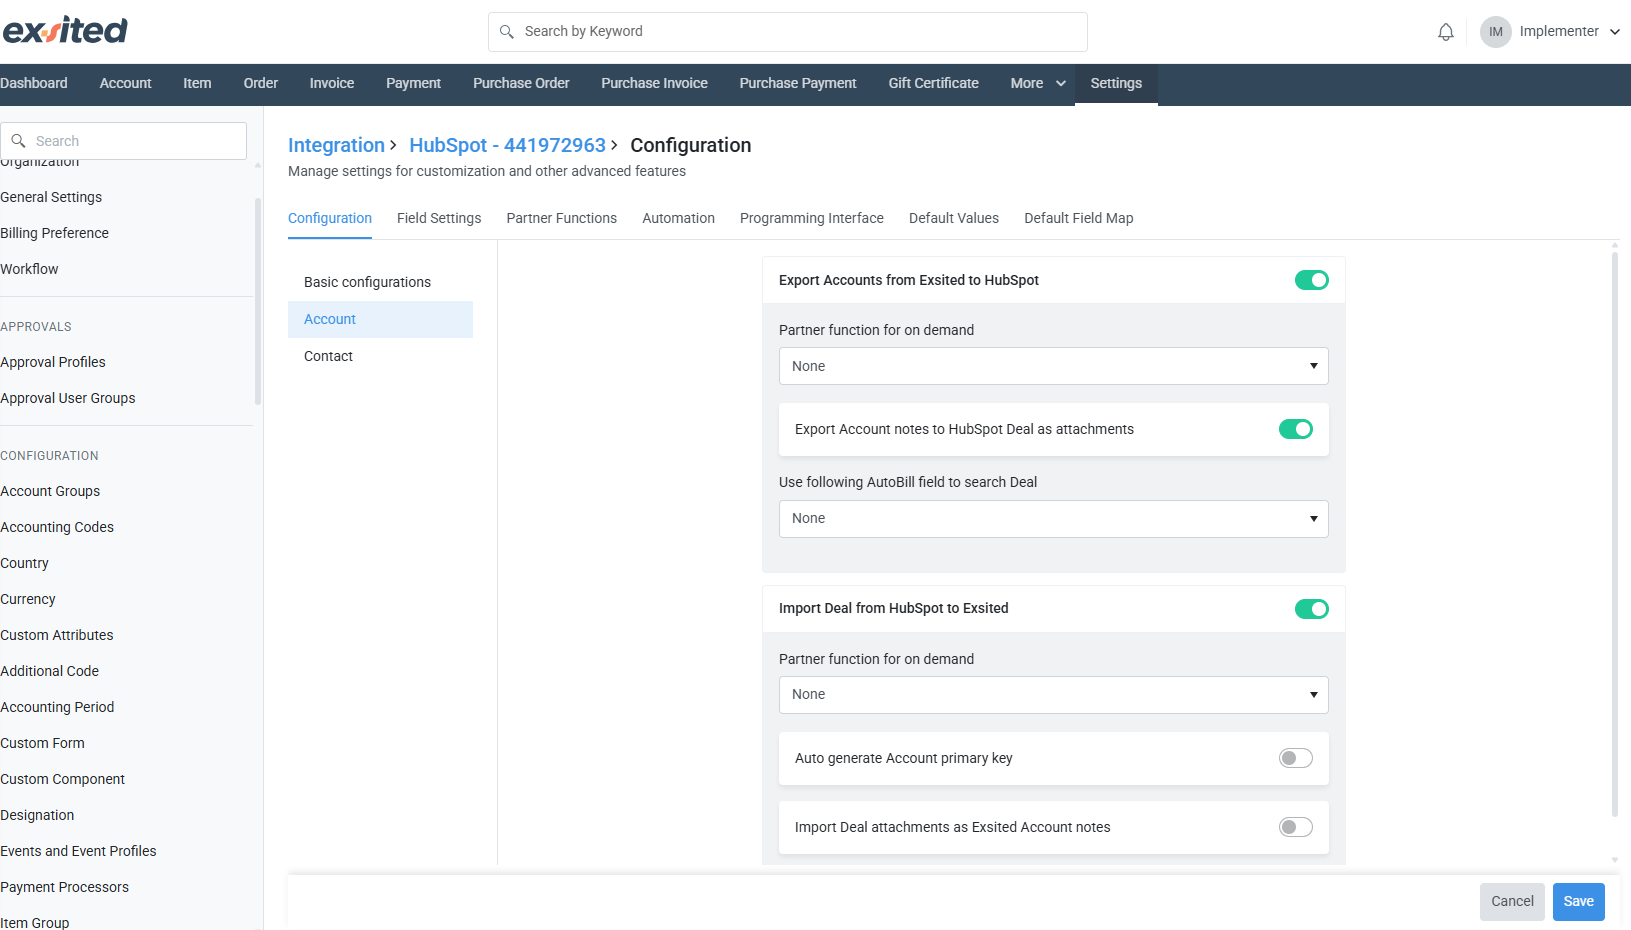Open Country in sidebar
This screenshot has width=1631, height=930.
(x=24, y=563)
